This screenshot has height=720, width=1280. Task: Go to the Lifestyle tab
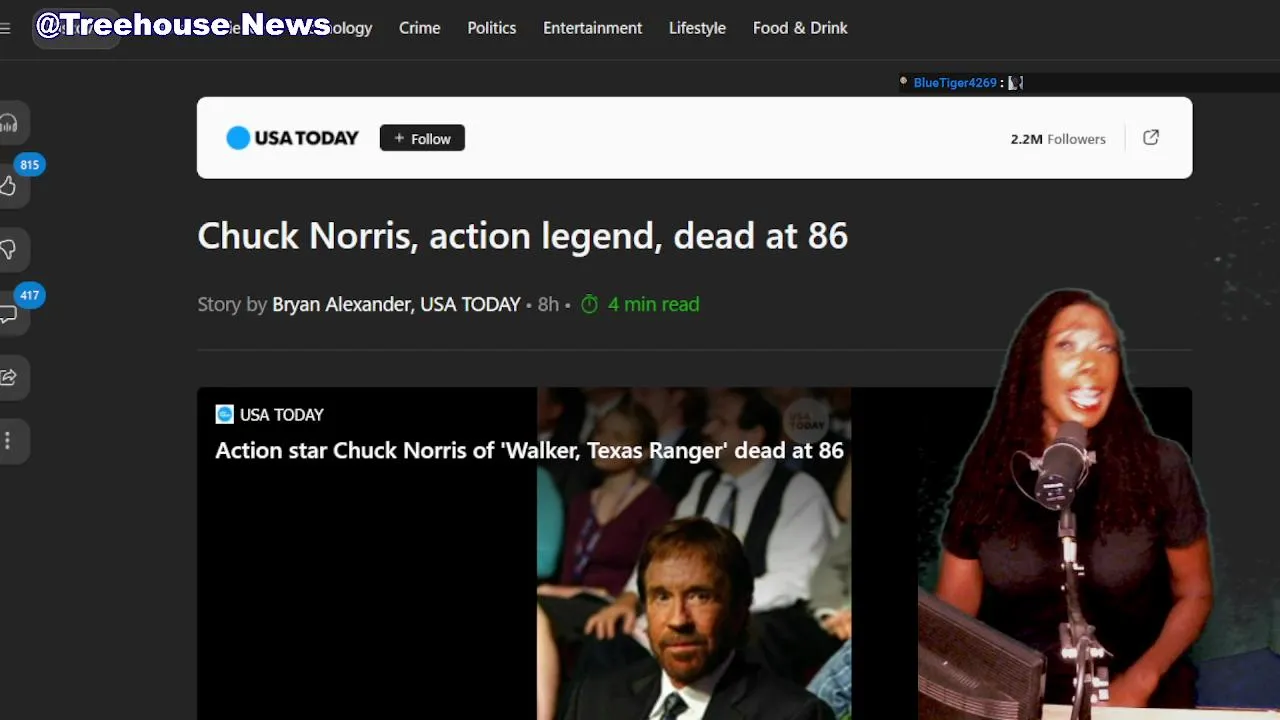point(697,28)
